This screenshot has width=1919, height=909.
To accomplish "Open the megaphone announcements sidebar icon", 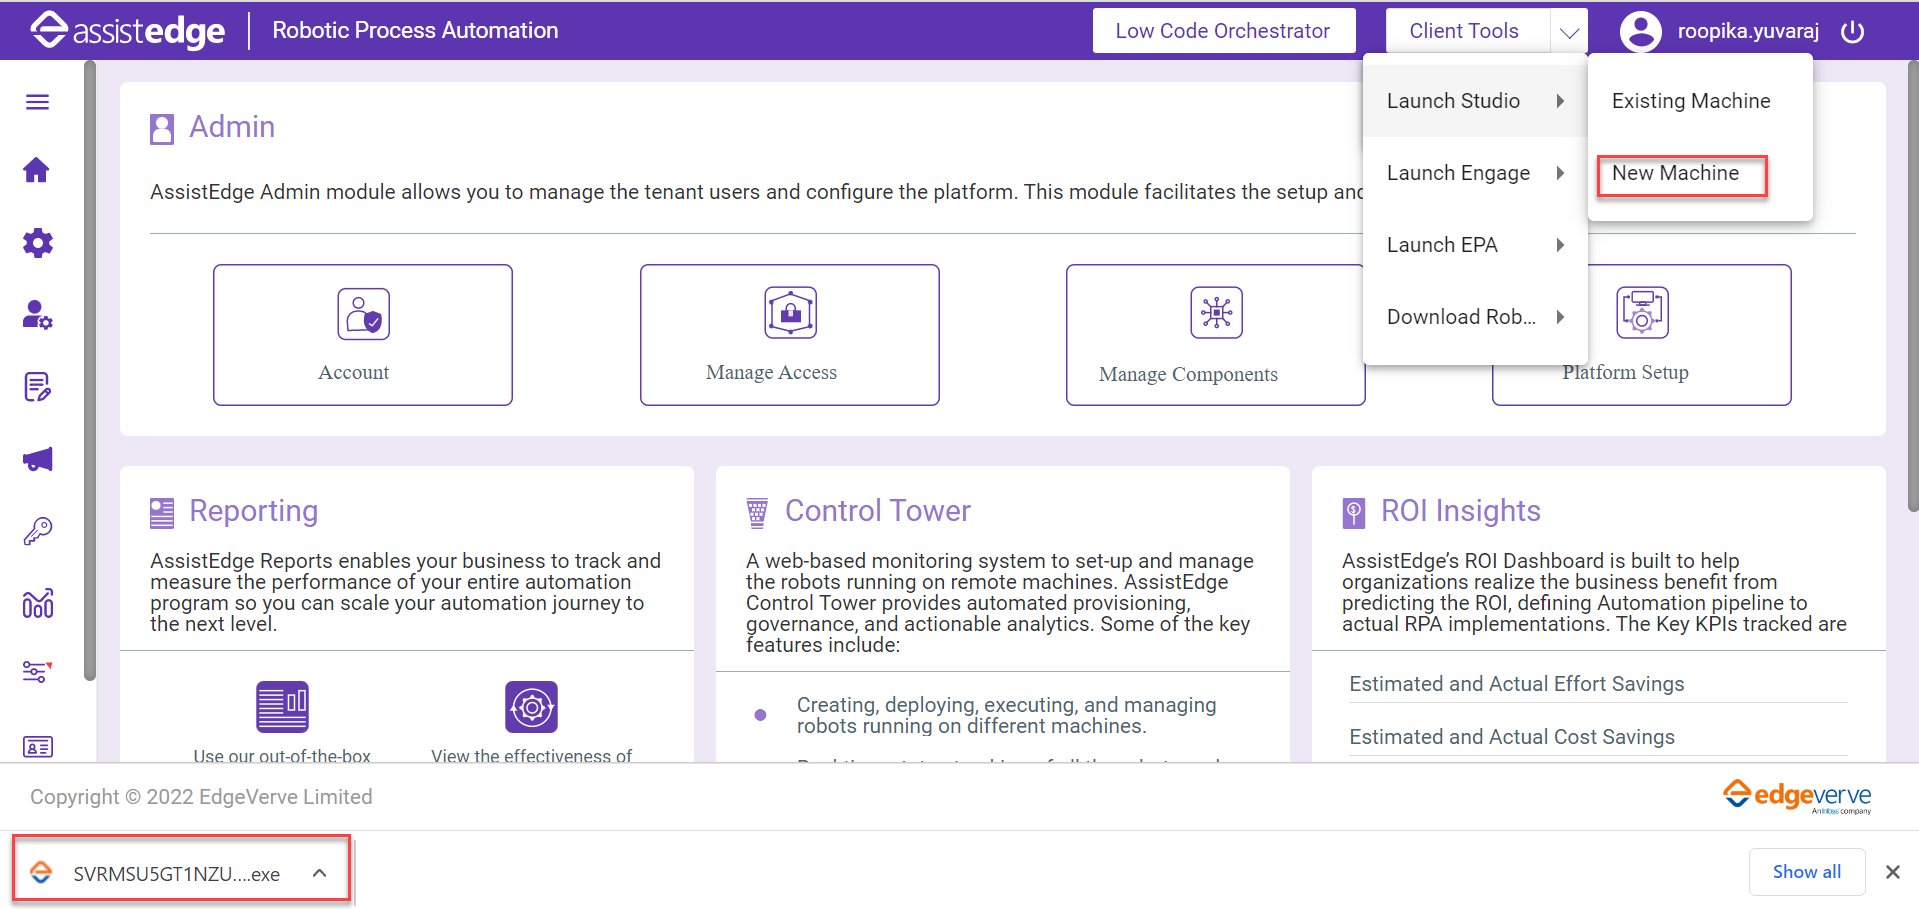I will point(37,459).
